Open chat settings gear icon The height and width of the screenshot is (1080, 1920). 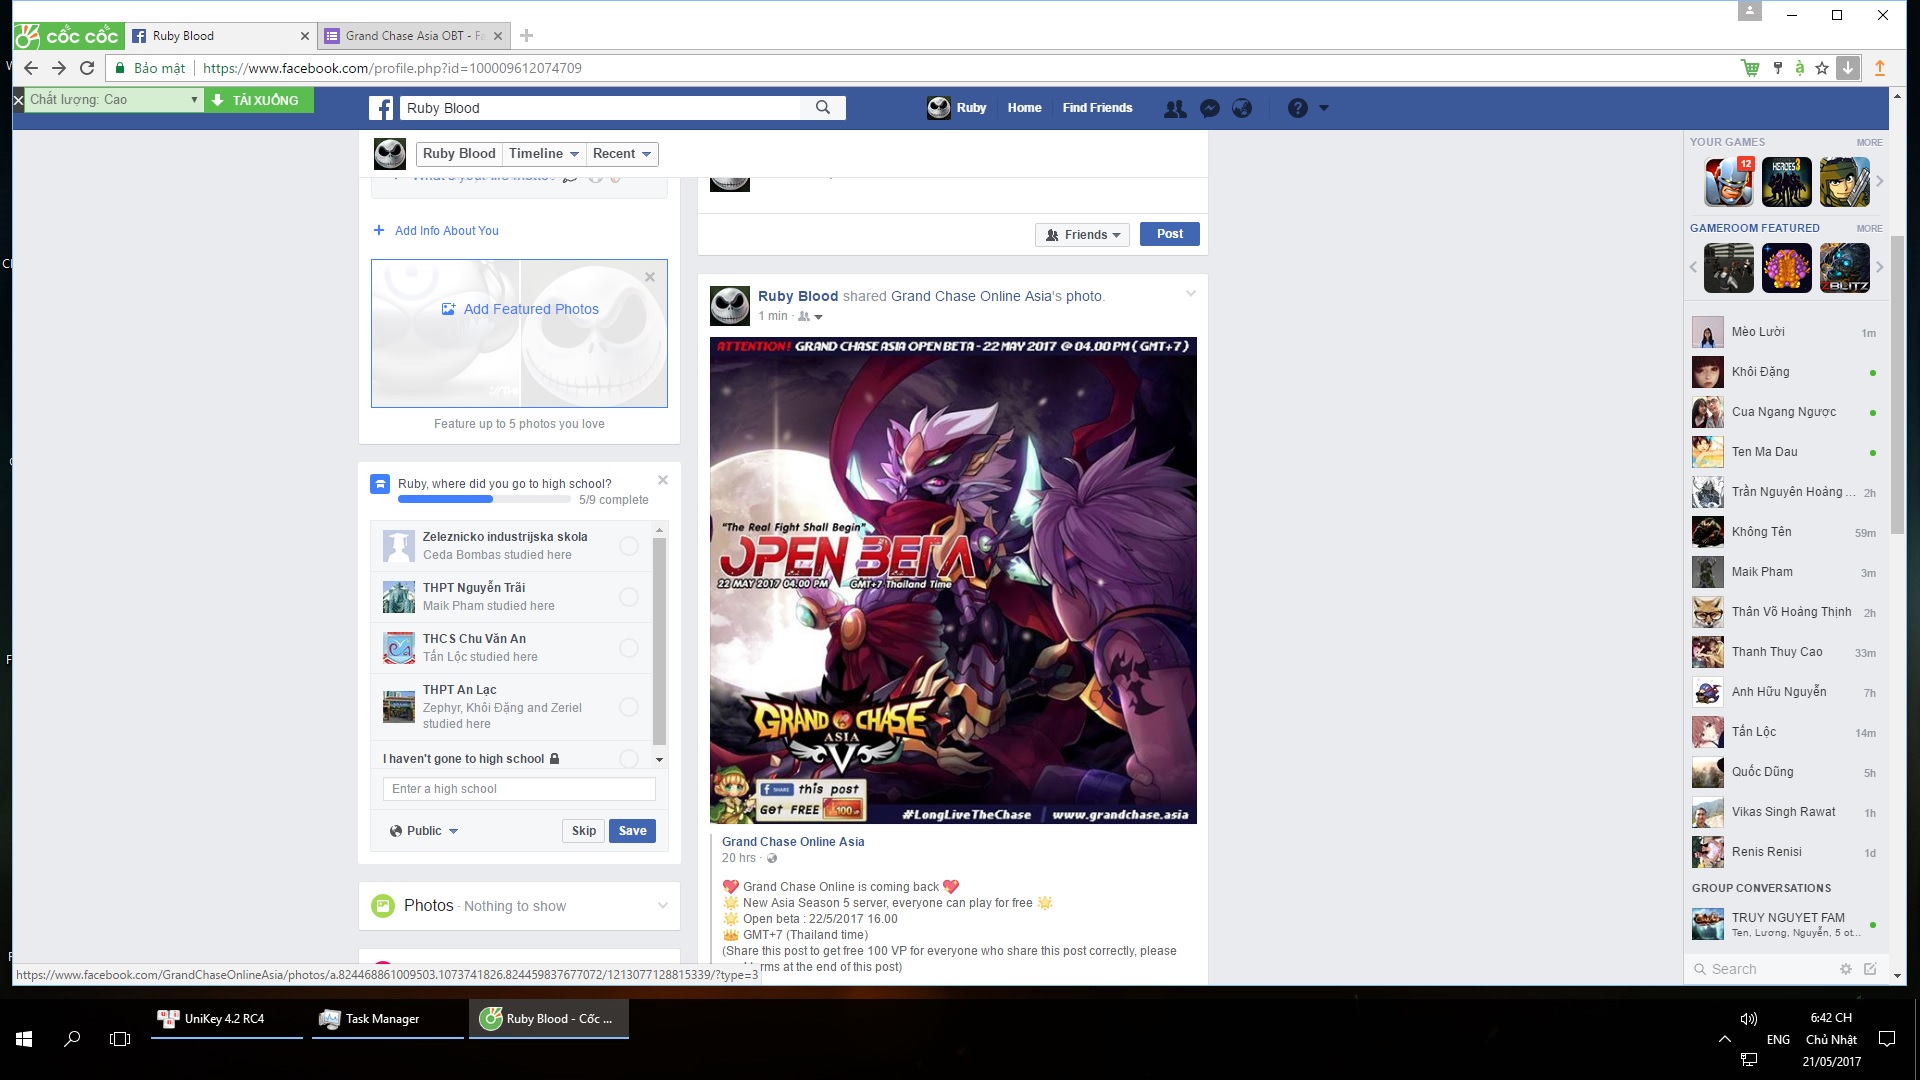tap(1846, 969)
